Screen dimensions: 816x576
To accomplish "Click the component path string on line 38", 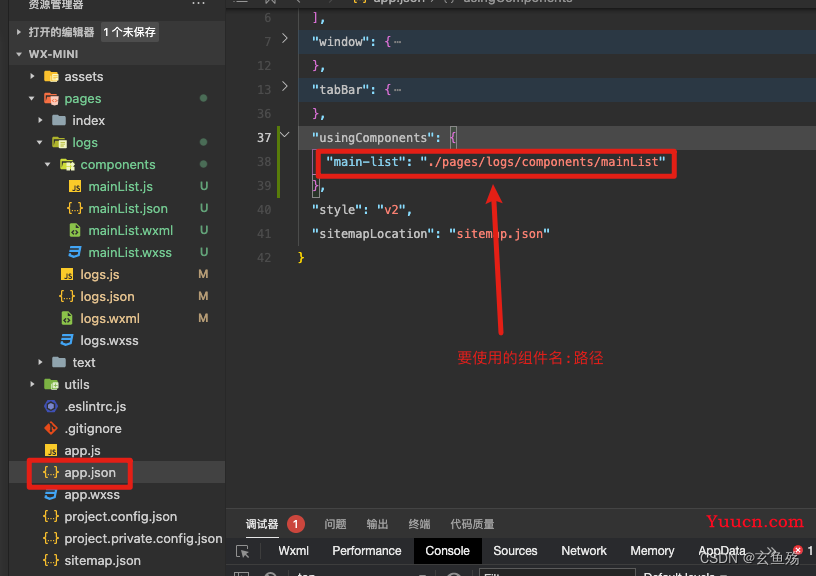I will [x=543, y=162].
